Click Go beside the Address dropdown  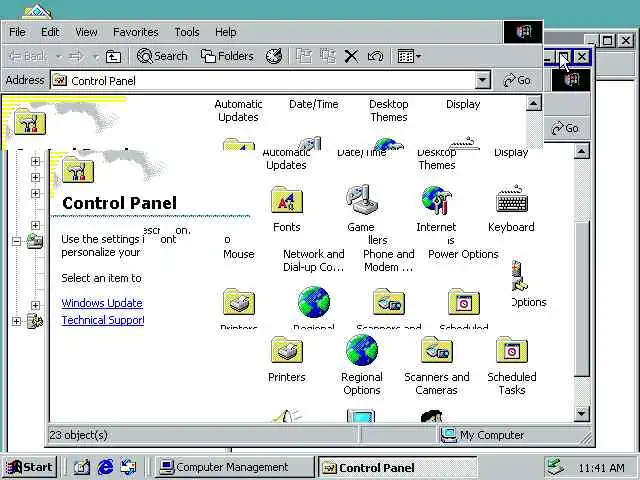[x=517, y=80]
